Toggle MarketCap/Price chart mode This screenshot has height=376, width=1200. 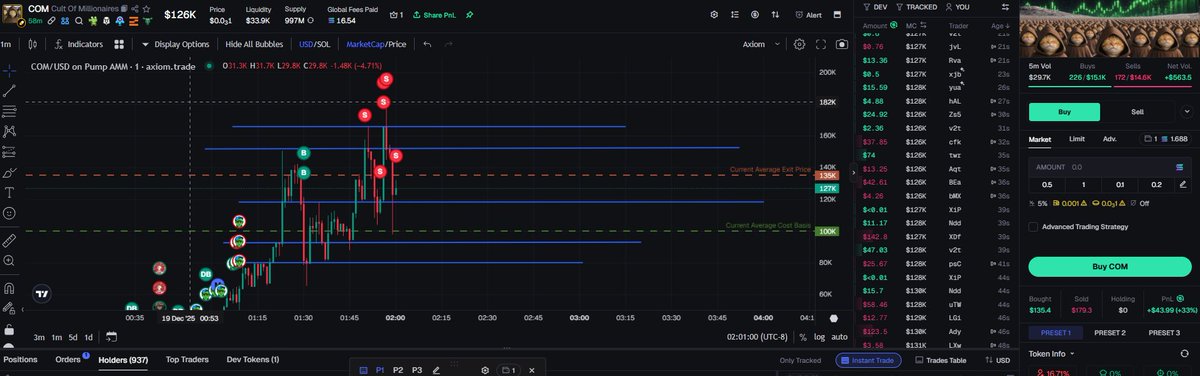click(x=376, y=44)
